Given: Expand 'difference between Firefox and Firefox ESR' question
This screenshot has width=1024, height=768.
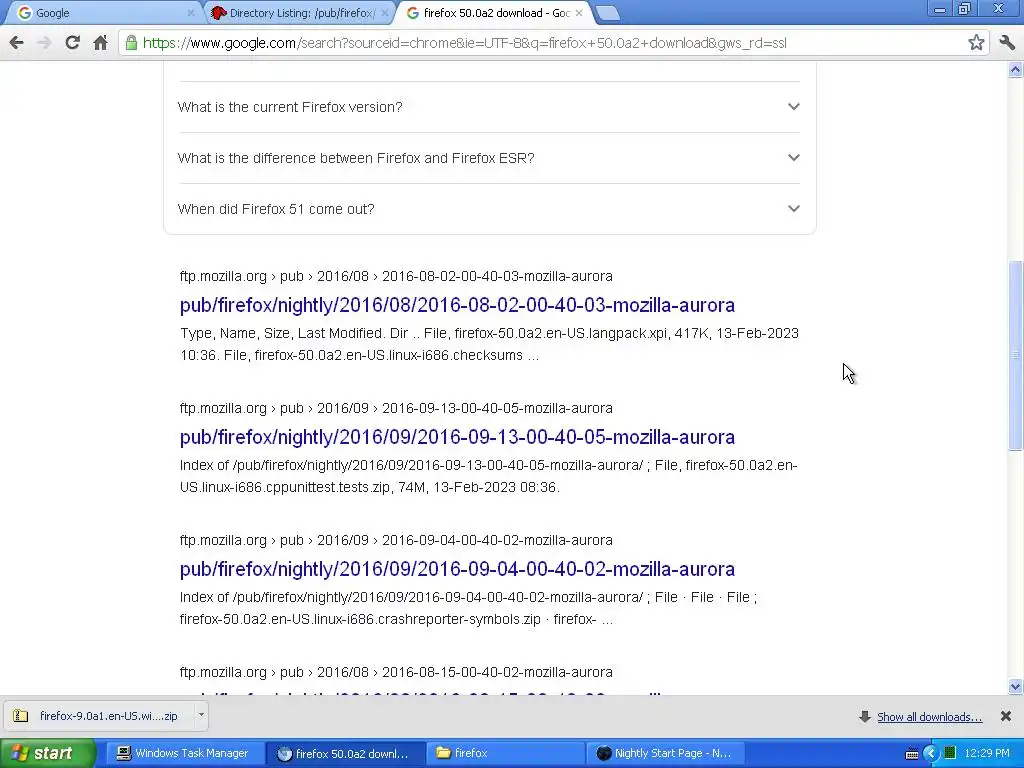Looking at the screenshot, I should tap(488, 158).
